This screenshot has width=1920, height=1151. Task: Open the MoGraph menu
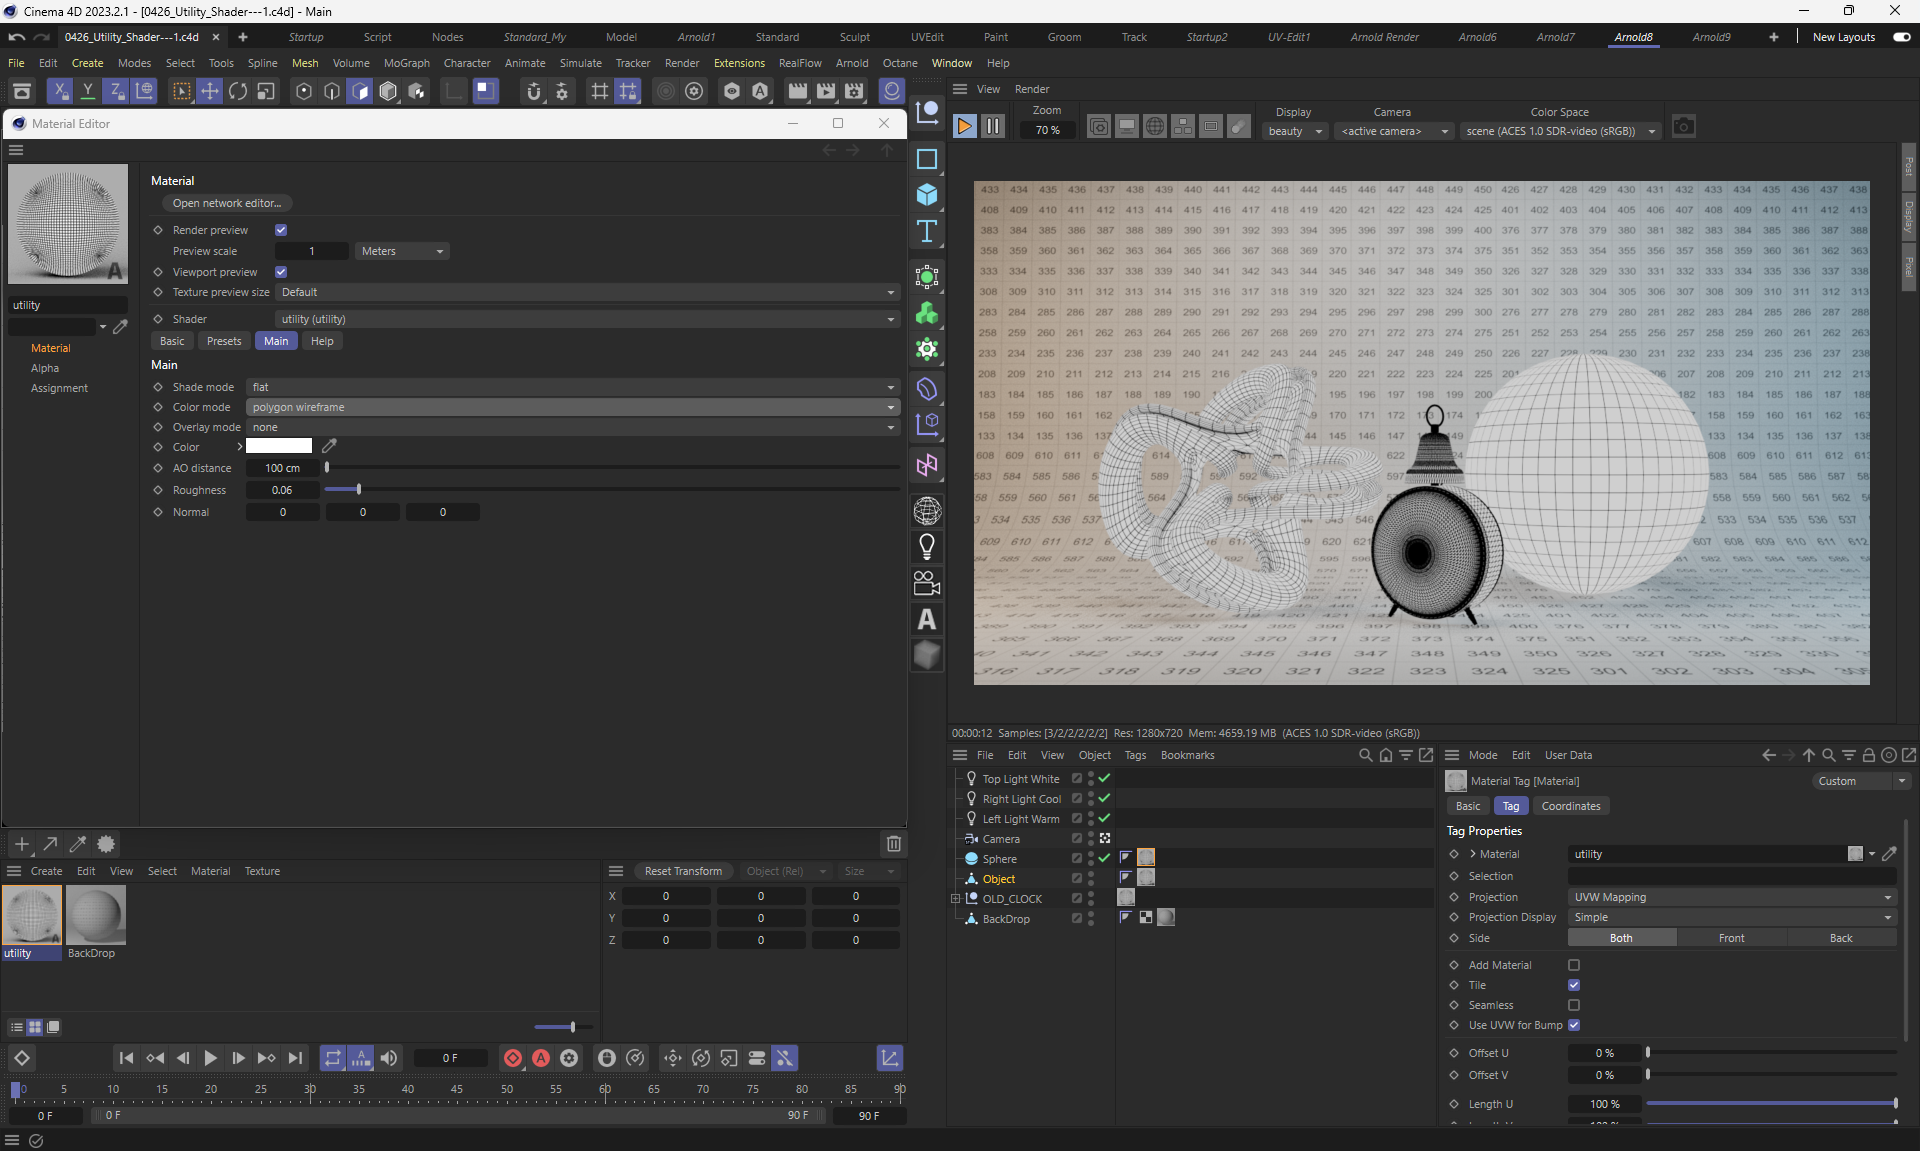[406, 63]
